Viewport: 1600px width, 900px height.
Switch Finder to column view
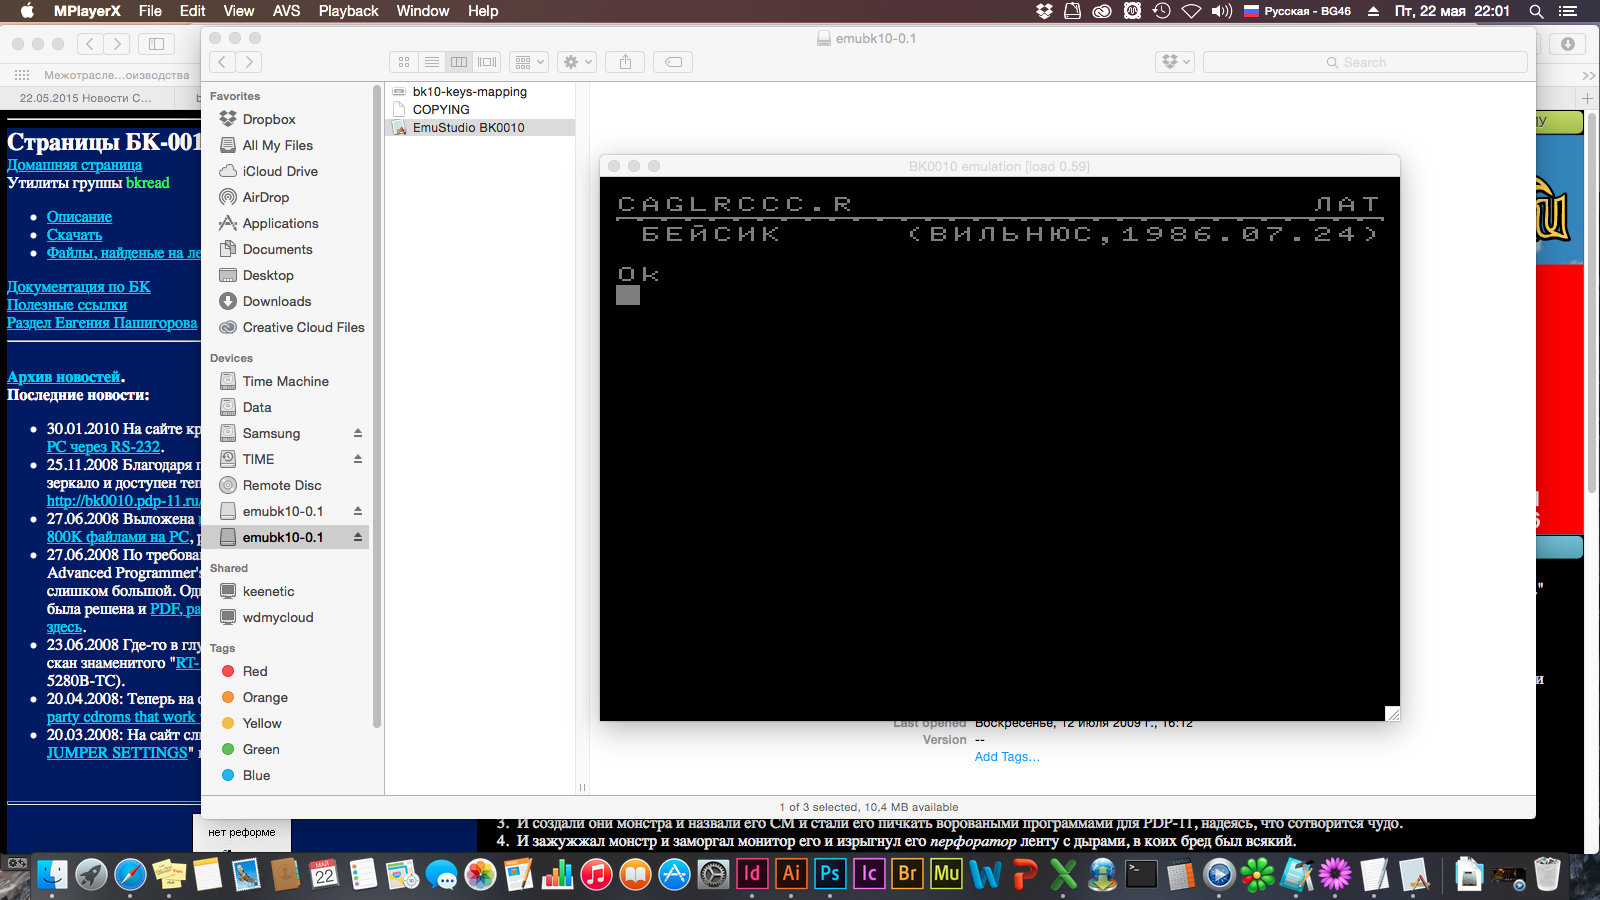pos(459,62)
